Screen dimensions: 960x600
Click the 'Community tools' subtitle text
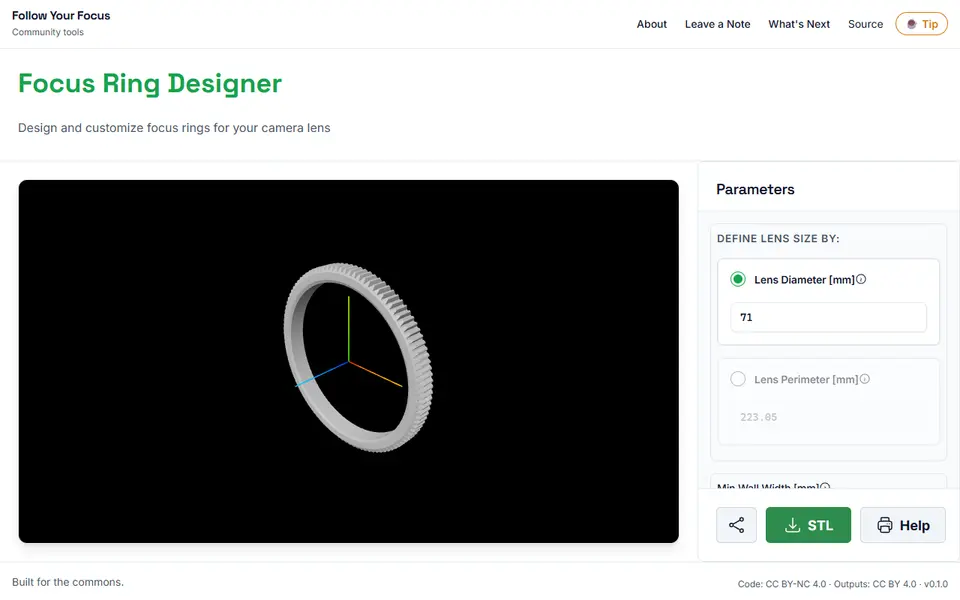48,32
